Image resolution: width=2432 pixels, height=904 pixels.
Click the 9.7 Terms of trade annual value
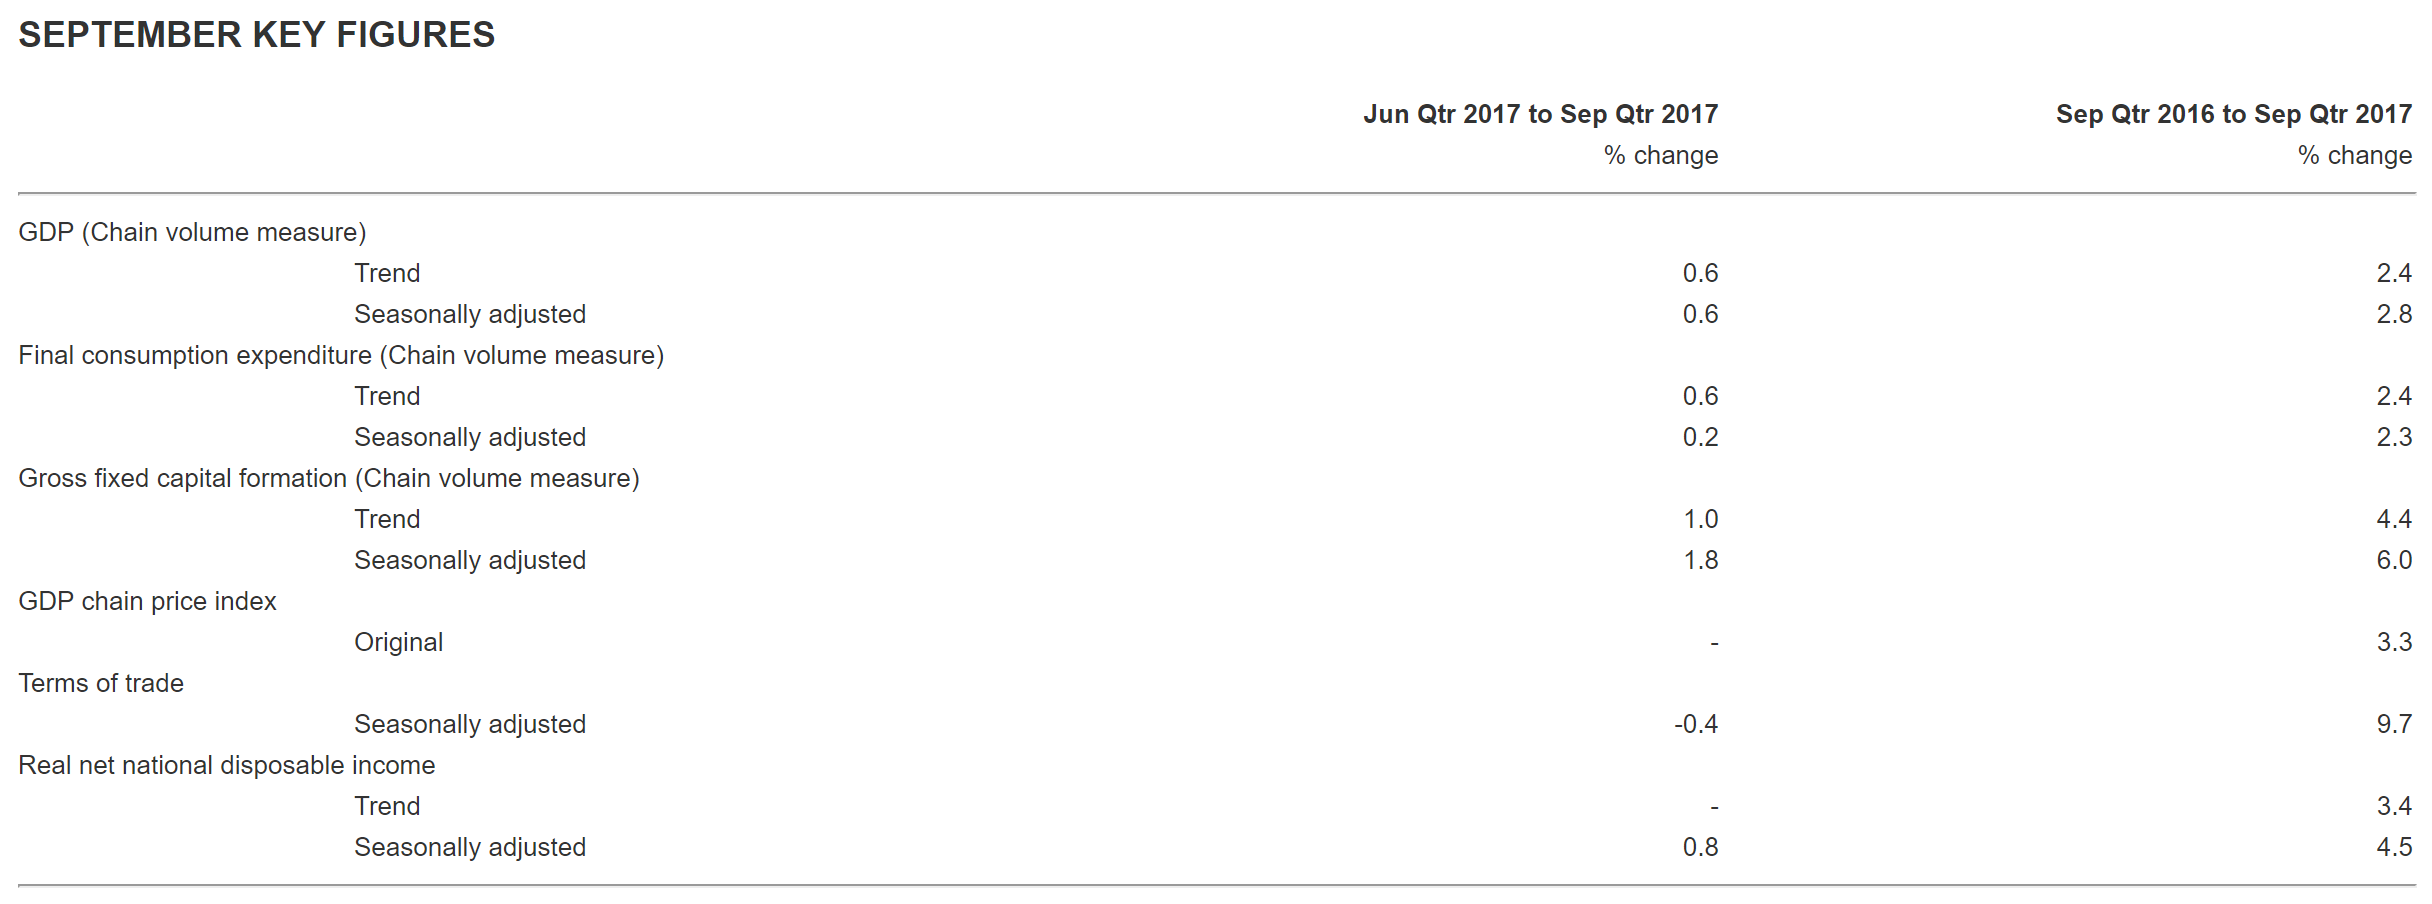pos(2394,724)
